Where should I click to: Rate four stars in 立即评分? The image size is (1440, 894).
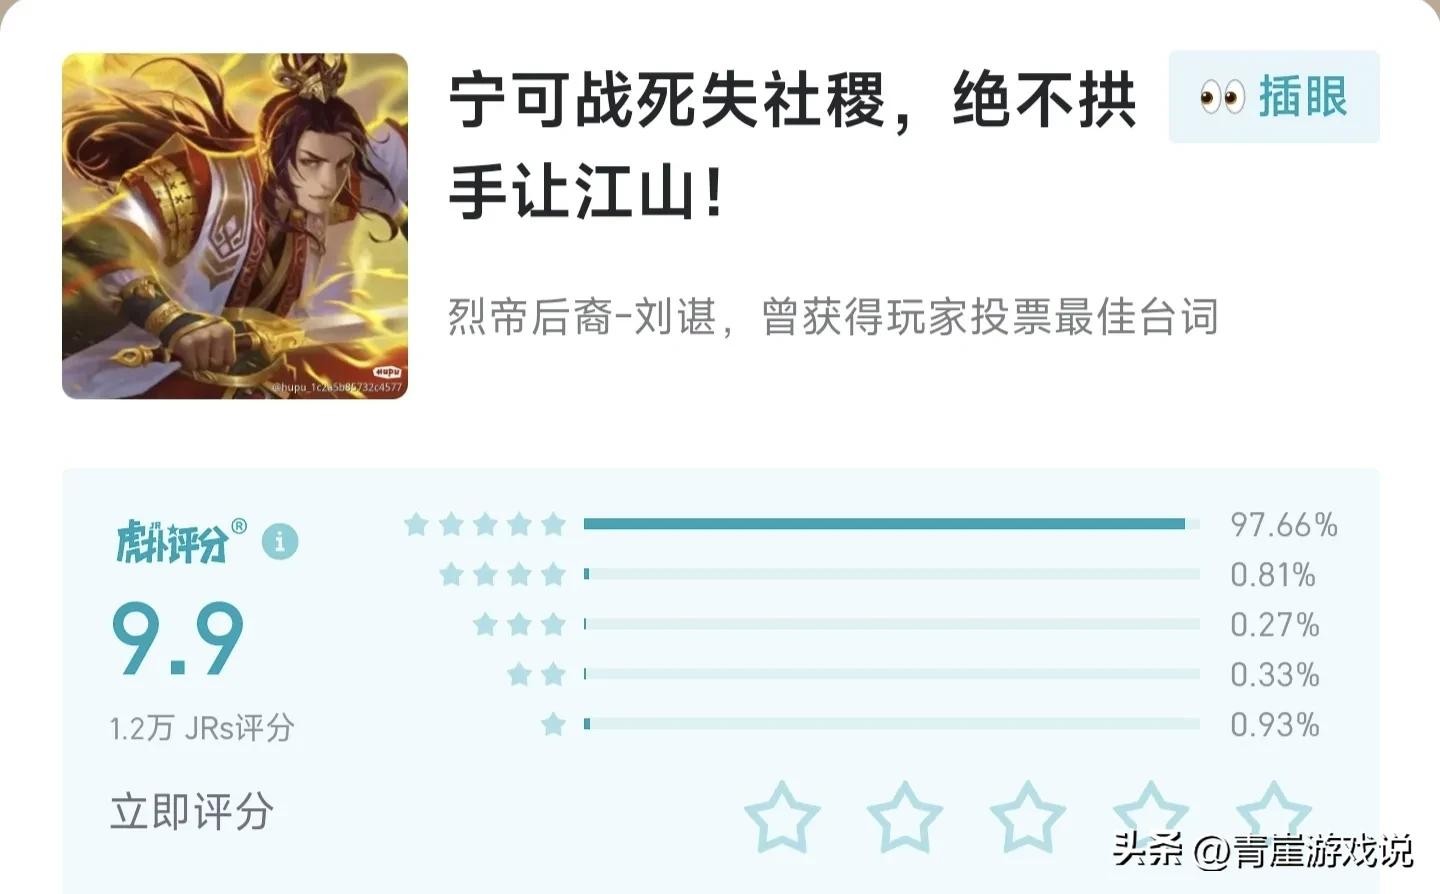pyautogui.click(x=1151, y=817)
